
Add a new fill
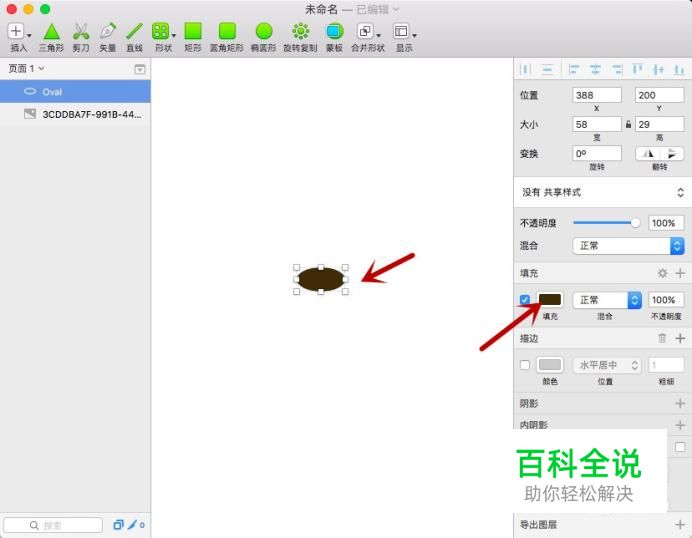(x=680, y=273)
